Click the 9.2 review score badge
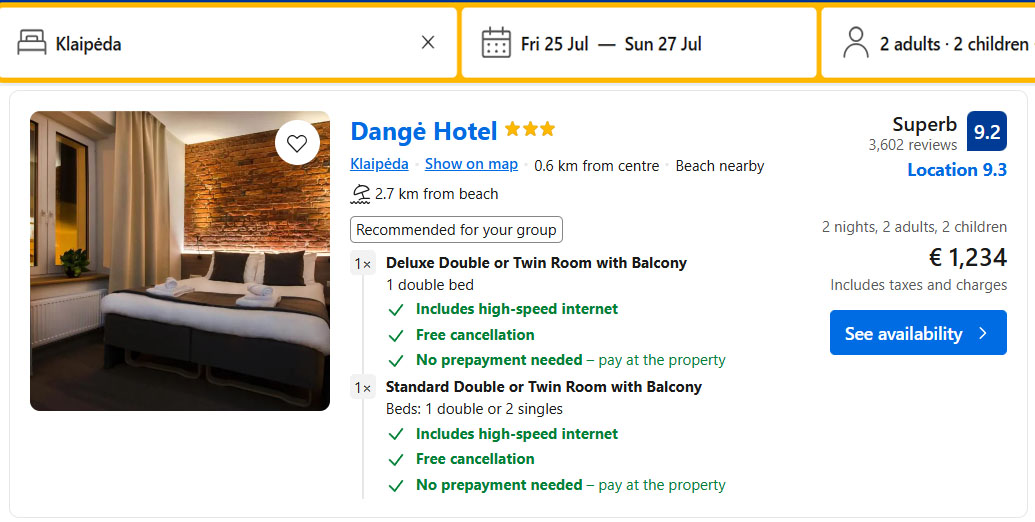 (987, 132)
